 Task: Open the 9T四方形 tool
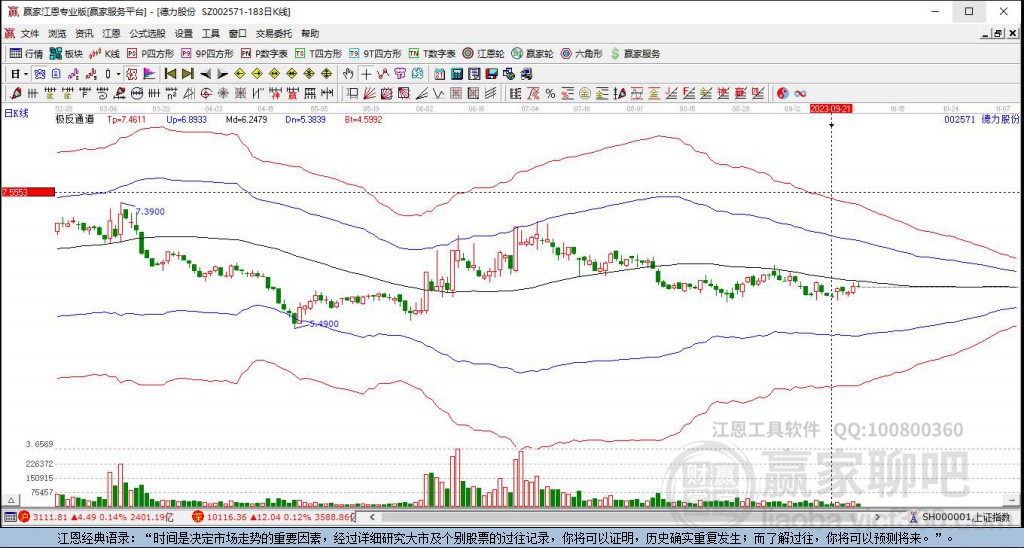click(375, 54)
